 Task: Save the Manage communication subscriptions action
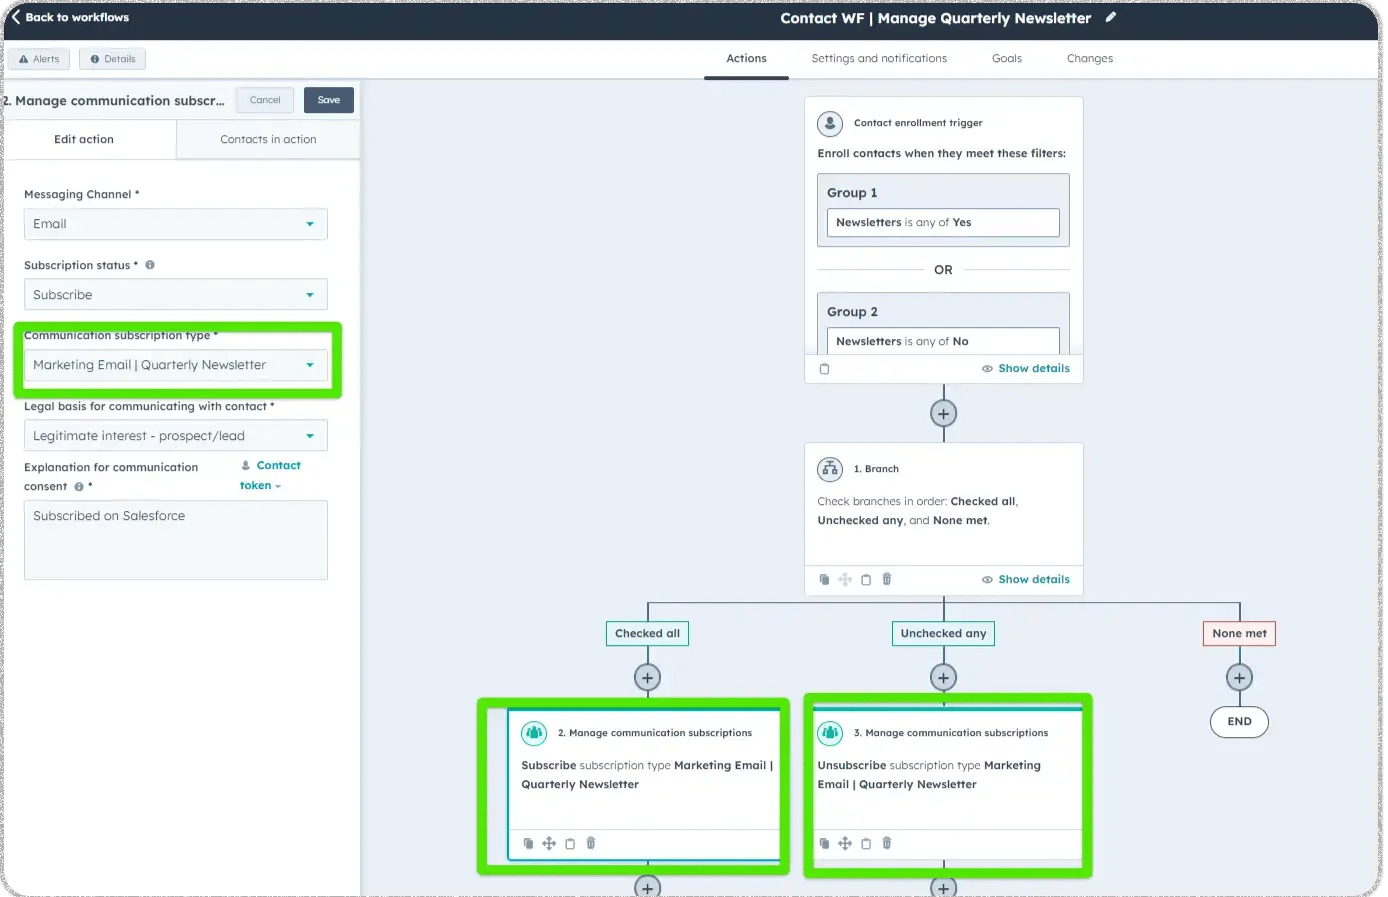tap(328, 100)
